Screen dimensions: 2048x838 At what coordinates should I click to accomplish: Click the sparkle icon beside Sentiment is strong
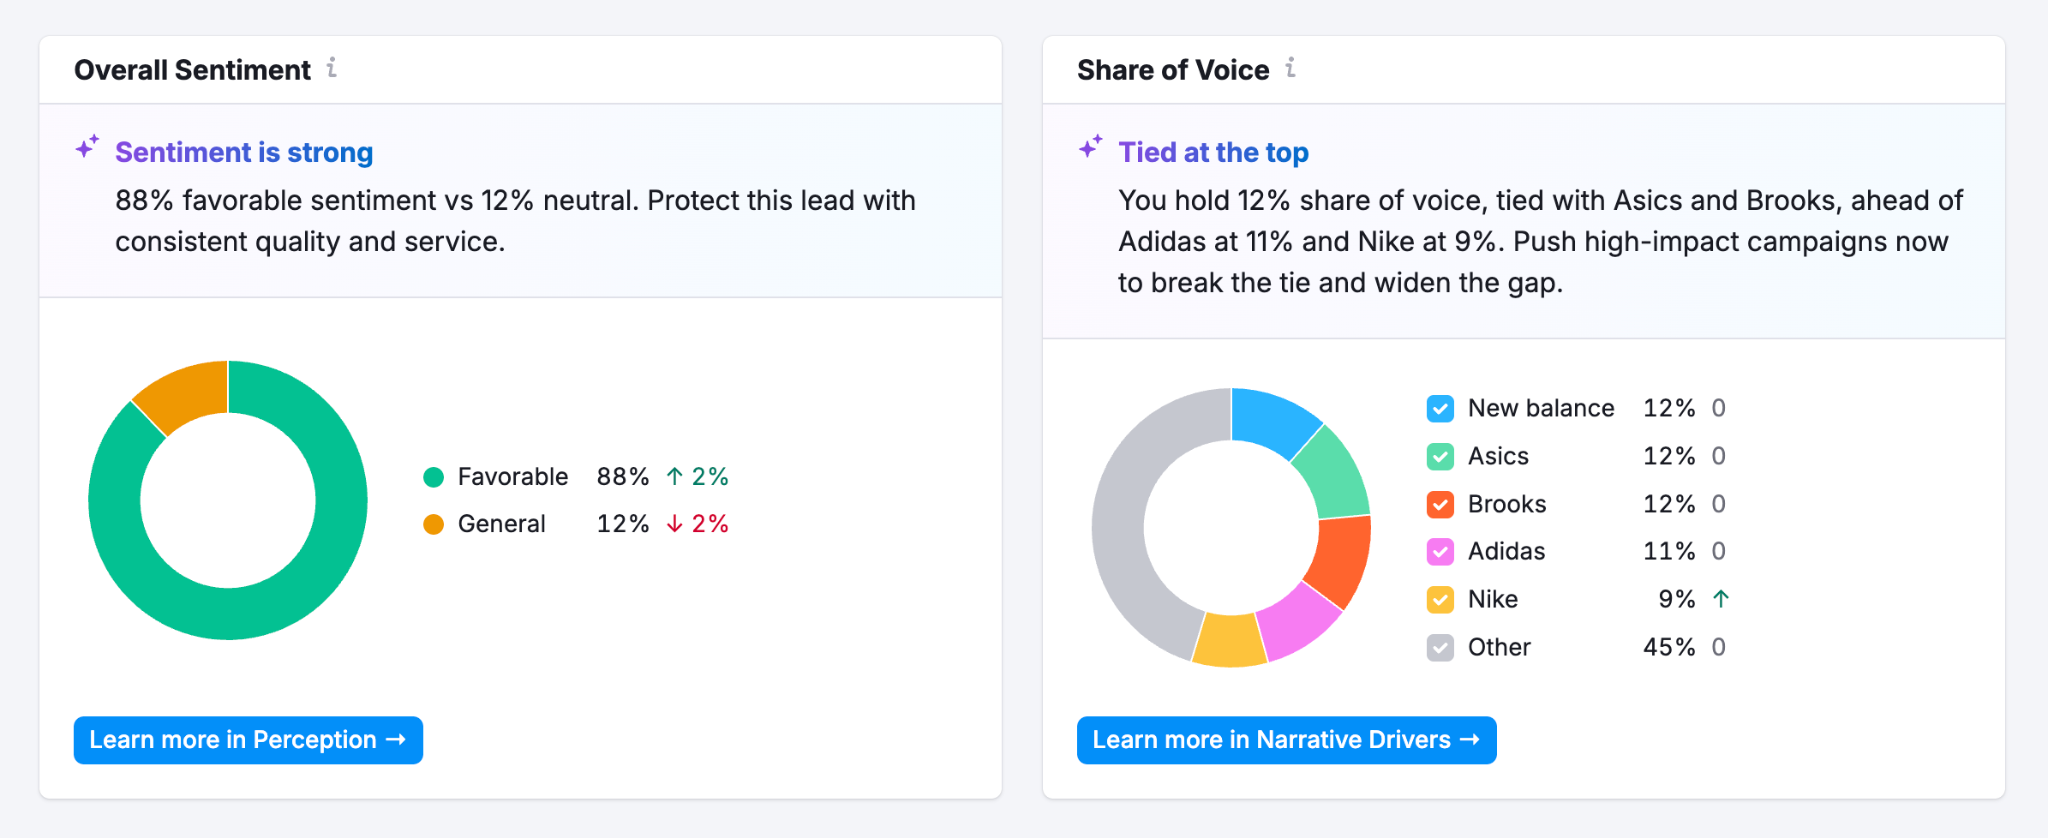[88, 147]
